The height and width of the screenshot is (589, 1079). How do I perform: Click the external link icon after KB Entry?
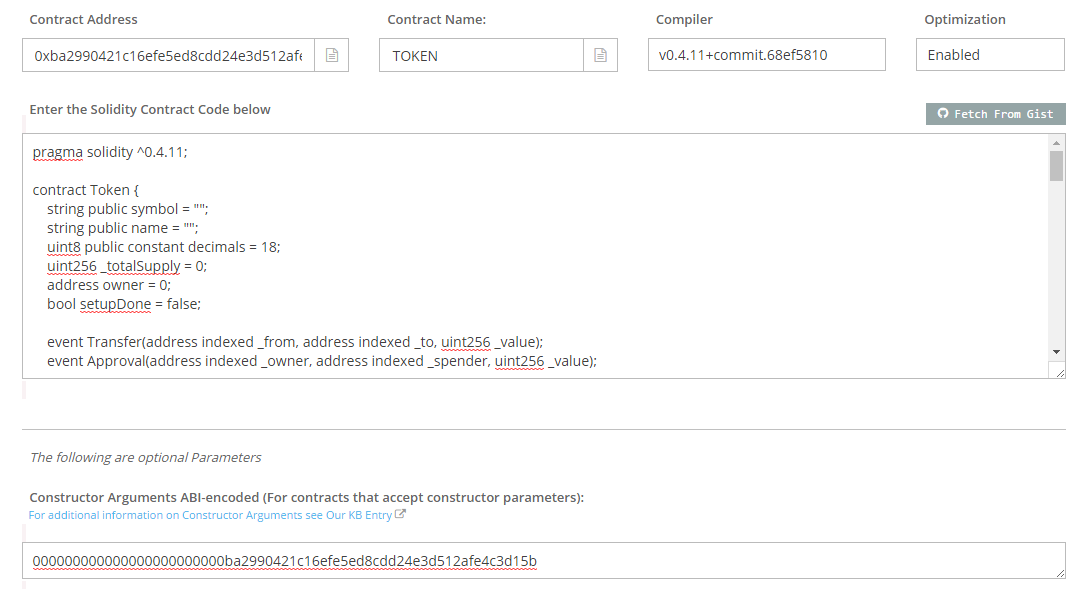(401, 515)
